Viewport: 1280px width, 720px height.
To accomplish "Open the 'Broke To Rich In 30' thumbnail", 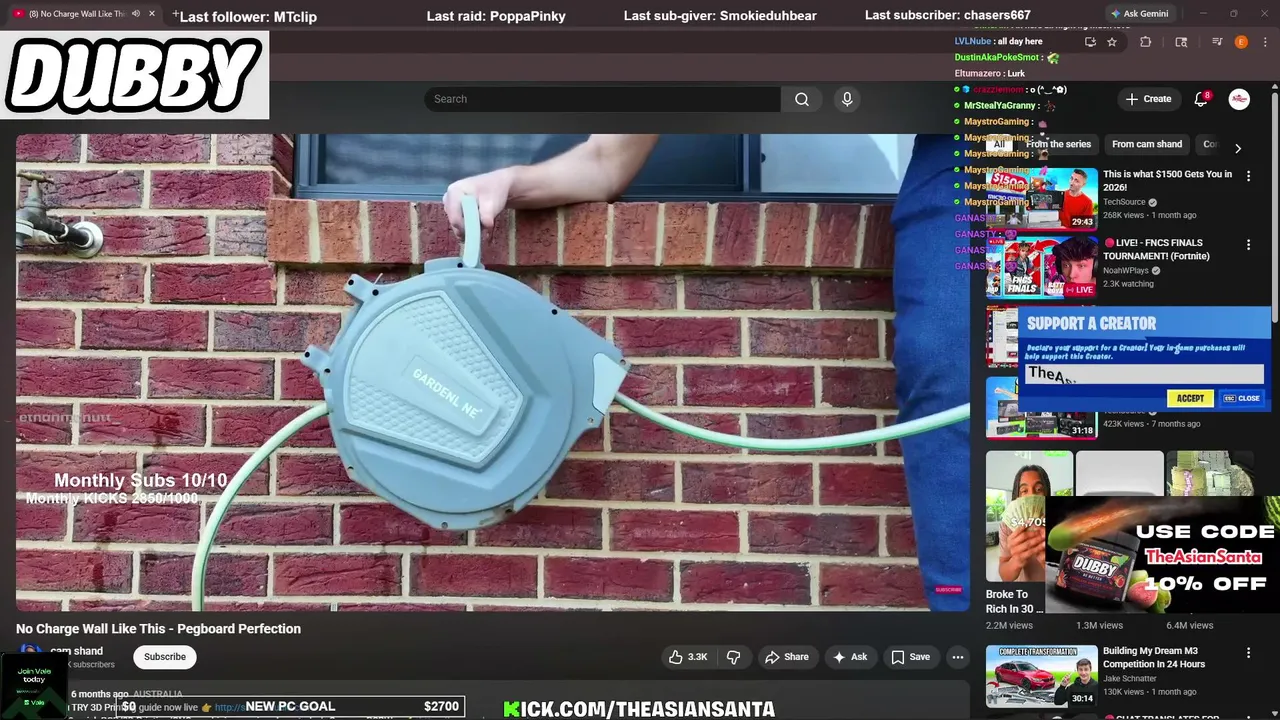I will [1029, 516].
